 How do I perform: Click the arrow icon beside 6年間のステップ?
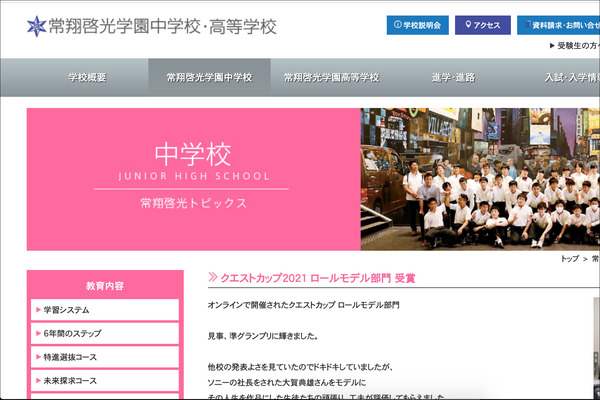point(38,334)
